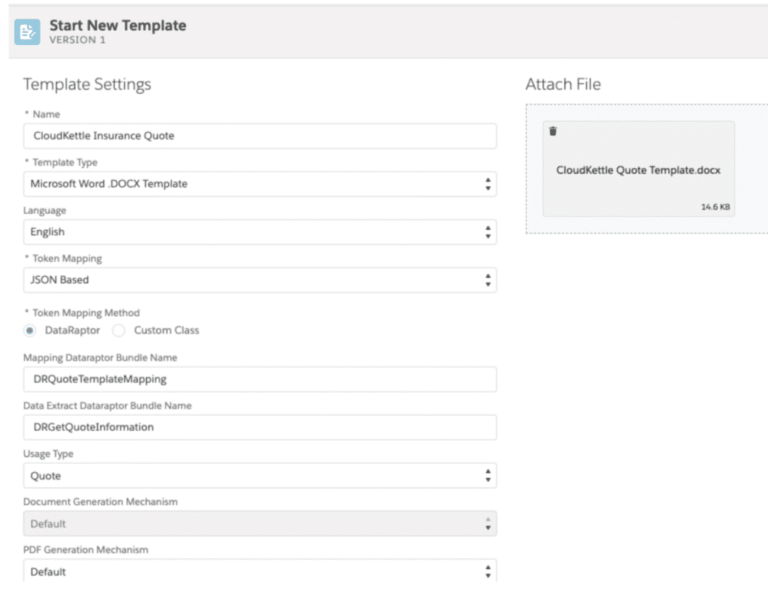
Task: Click the CloudKettle Quote Template.docx file card
Action: (638, 169)
